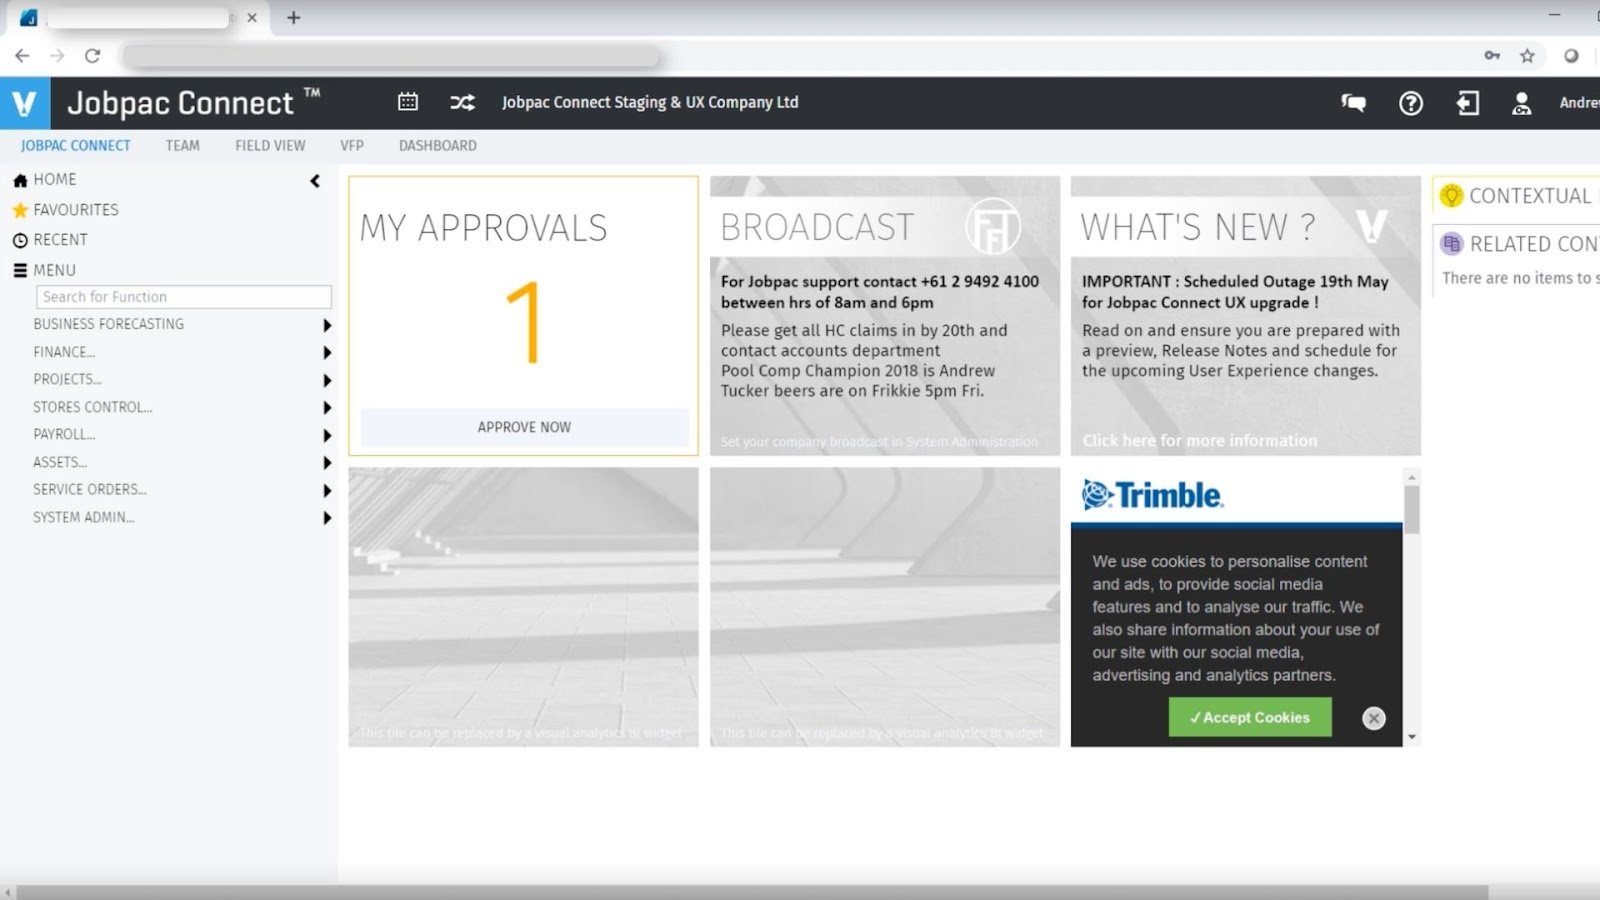
Task: Open the Payroll menu item
Action: click(x=64, y=434)
